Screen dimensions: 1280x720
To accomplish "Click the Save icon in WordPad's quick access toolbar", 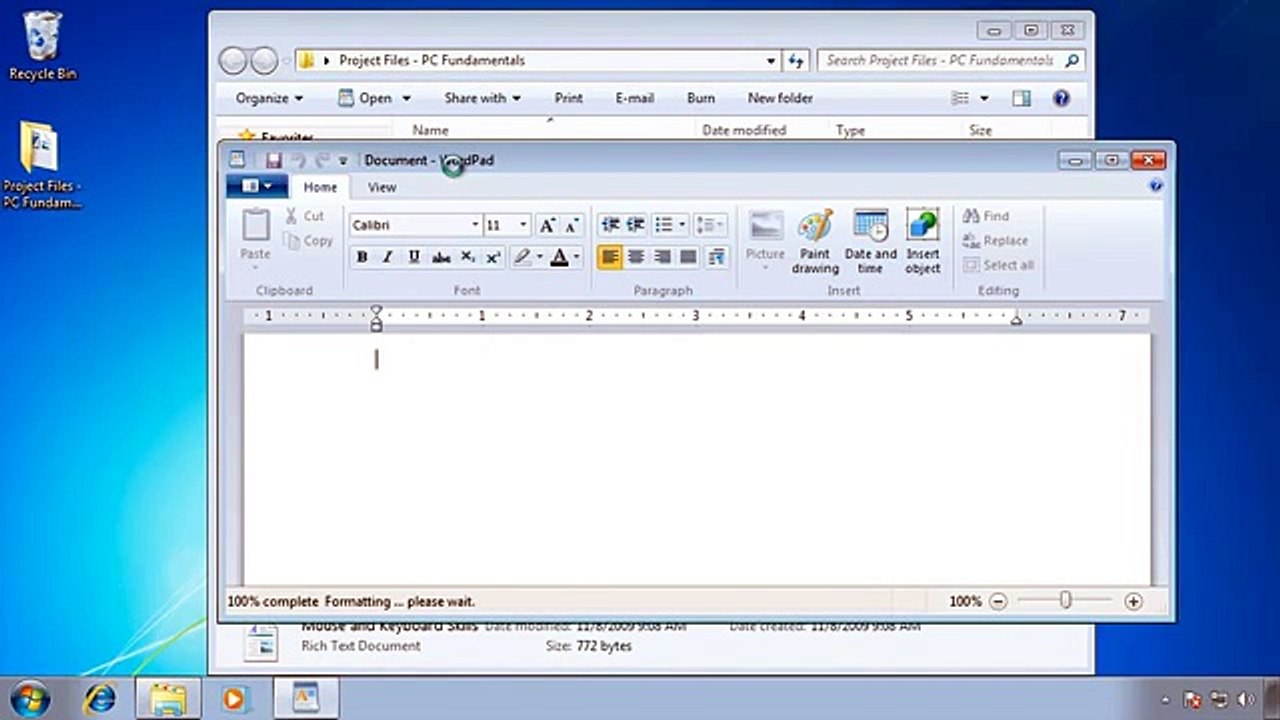I will [x=273, y=160].
